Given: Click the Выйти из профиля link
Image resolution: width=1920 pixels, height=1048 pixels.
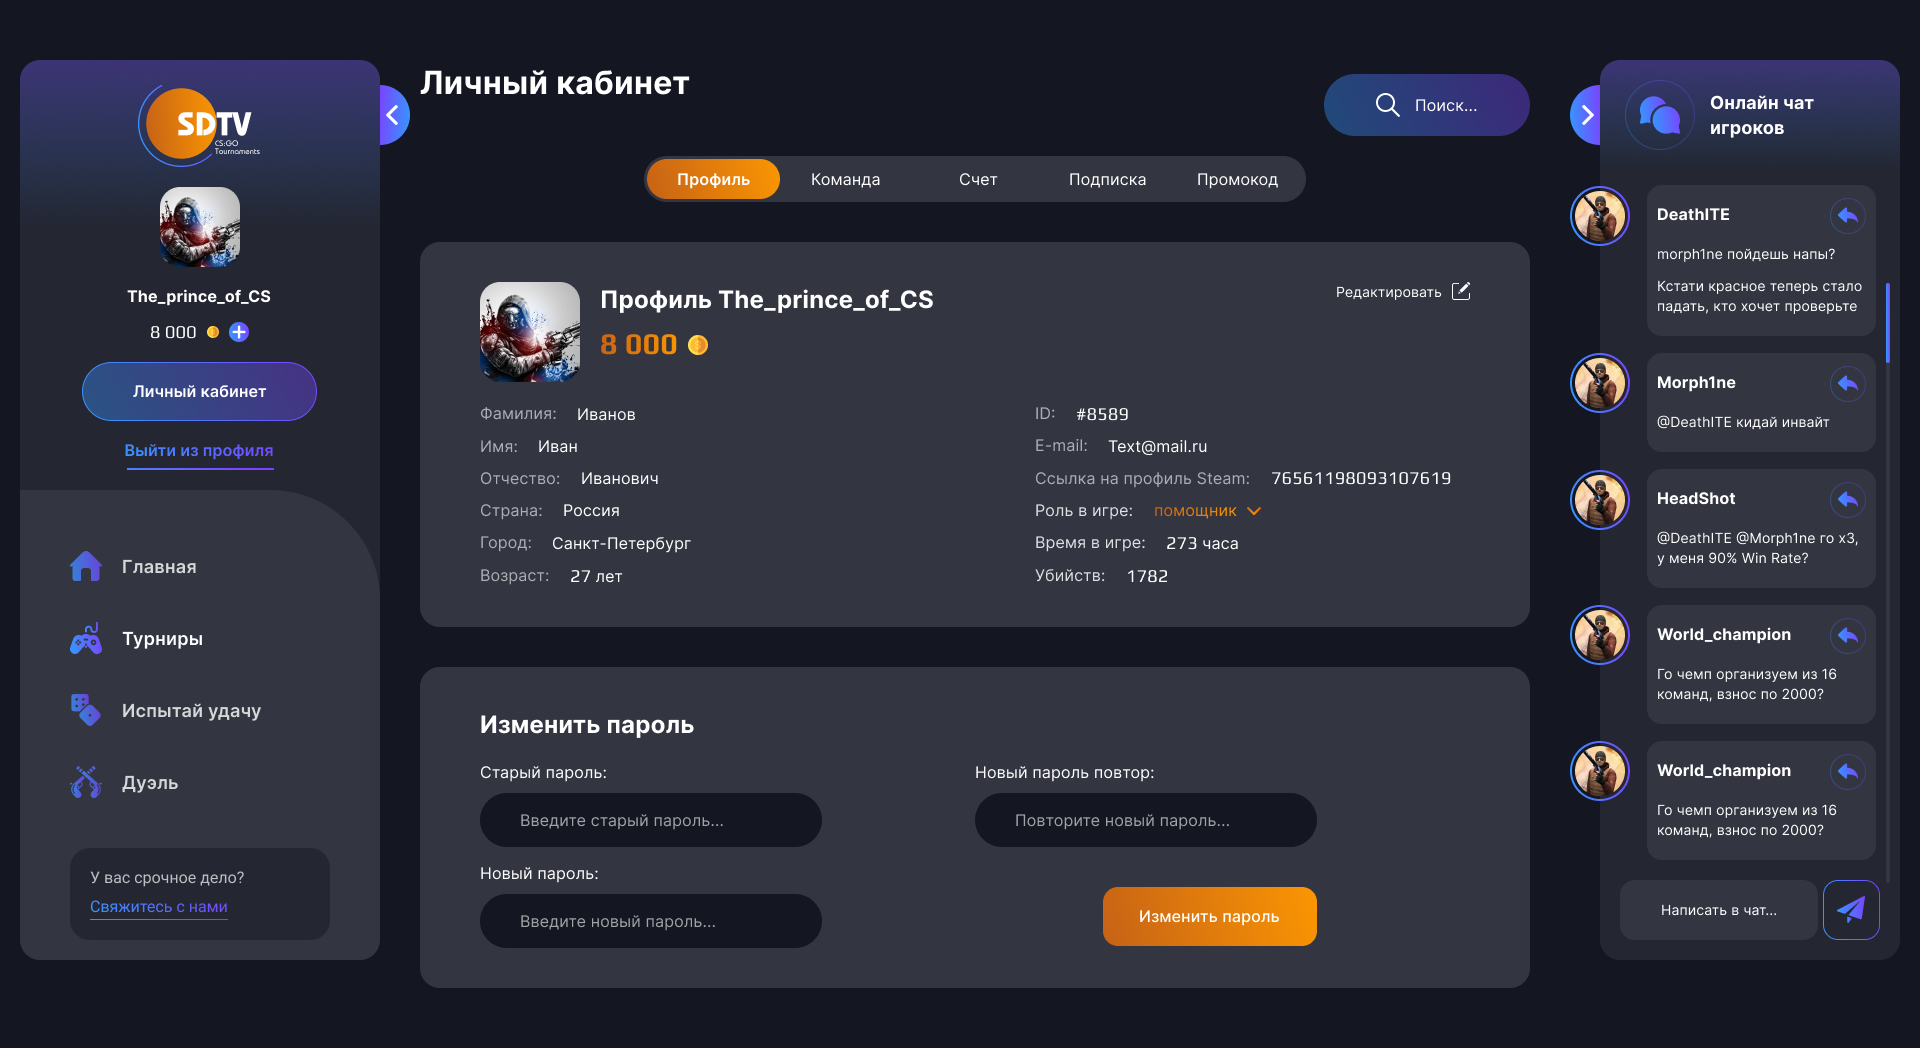Looking at the screenshot, I should [199, 451].
